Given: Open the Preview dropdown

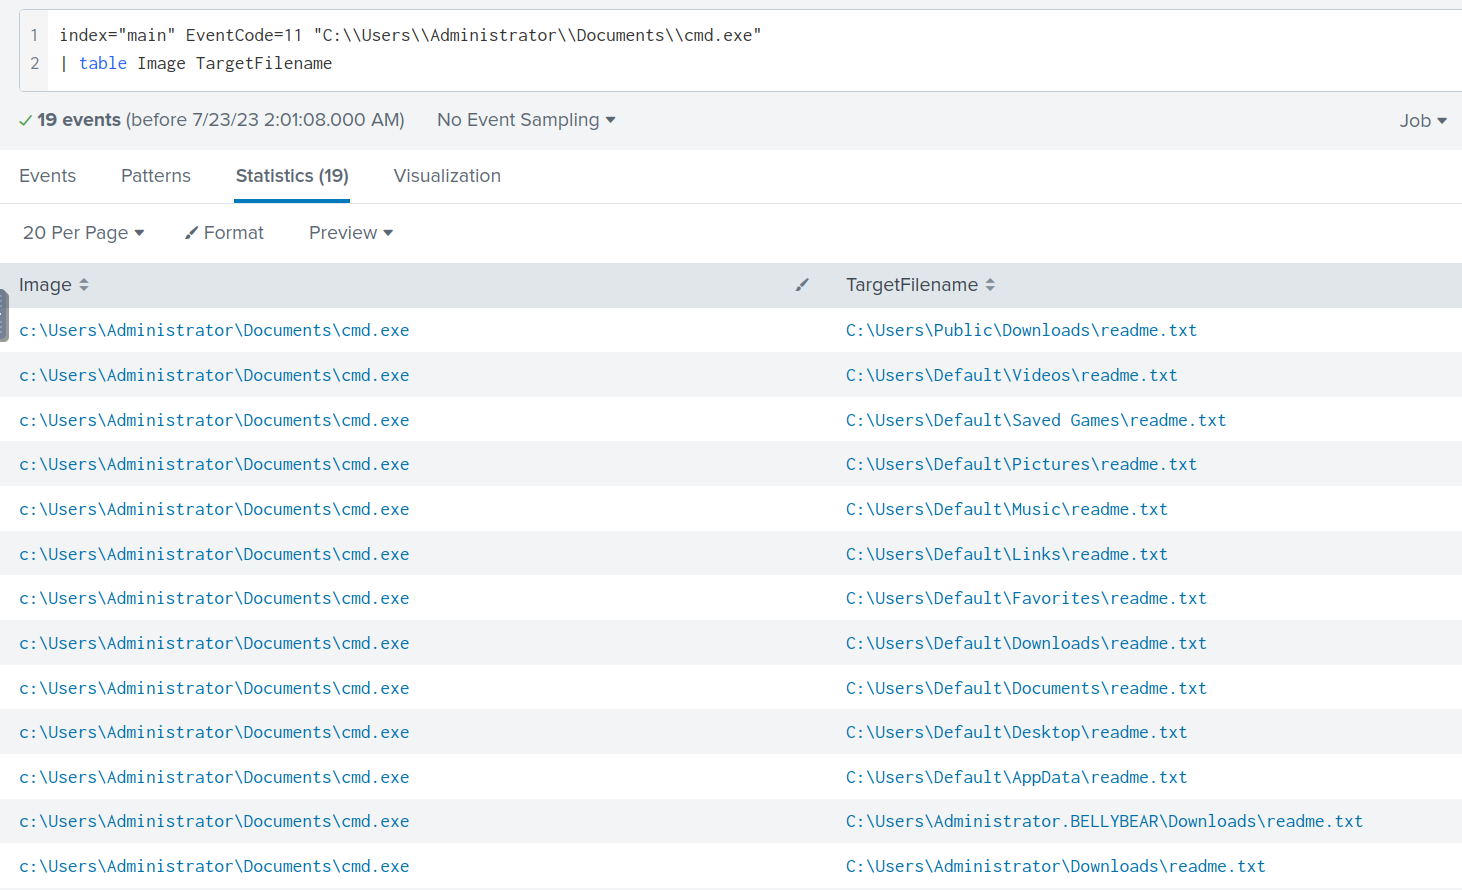Looking at the screenshot, I should pyautogui.click(x=350, y=233).
